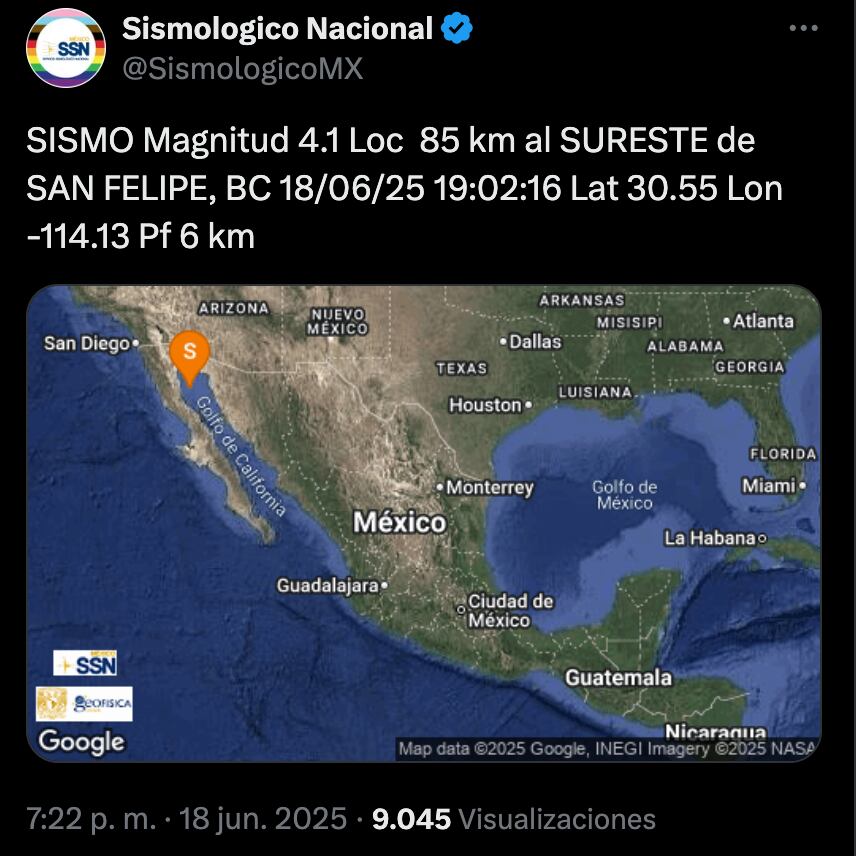
Task: Click the Google logo on the map
Action: 81,742
